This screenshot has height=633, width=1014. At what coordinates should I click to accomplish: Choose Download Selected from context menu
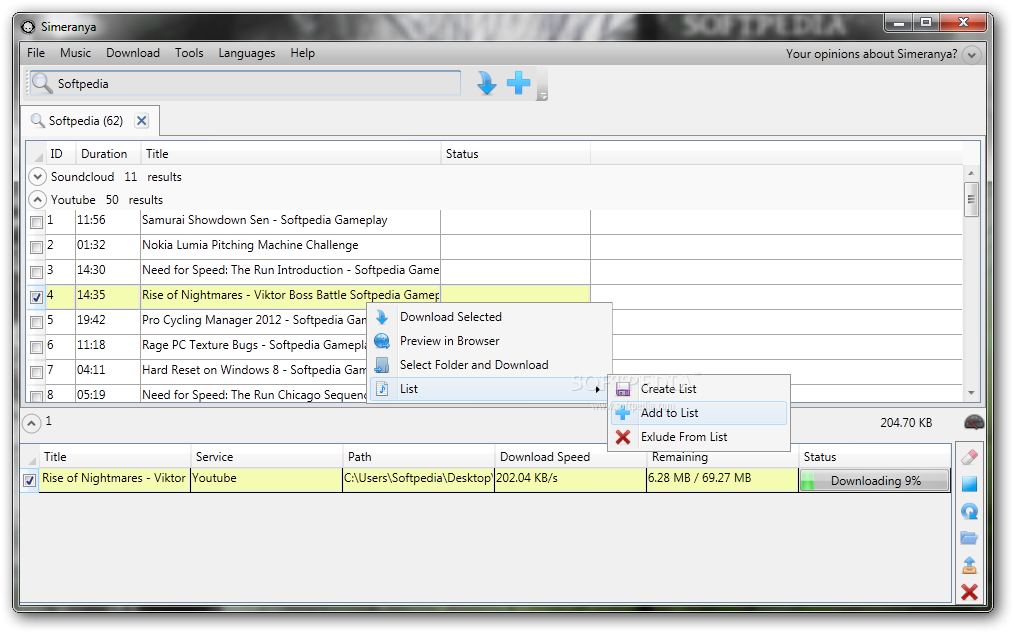pyautogui.click(x=490, y=317)
